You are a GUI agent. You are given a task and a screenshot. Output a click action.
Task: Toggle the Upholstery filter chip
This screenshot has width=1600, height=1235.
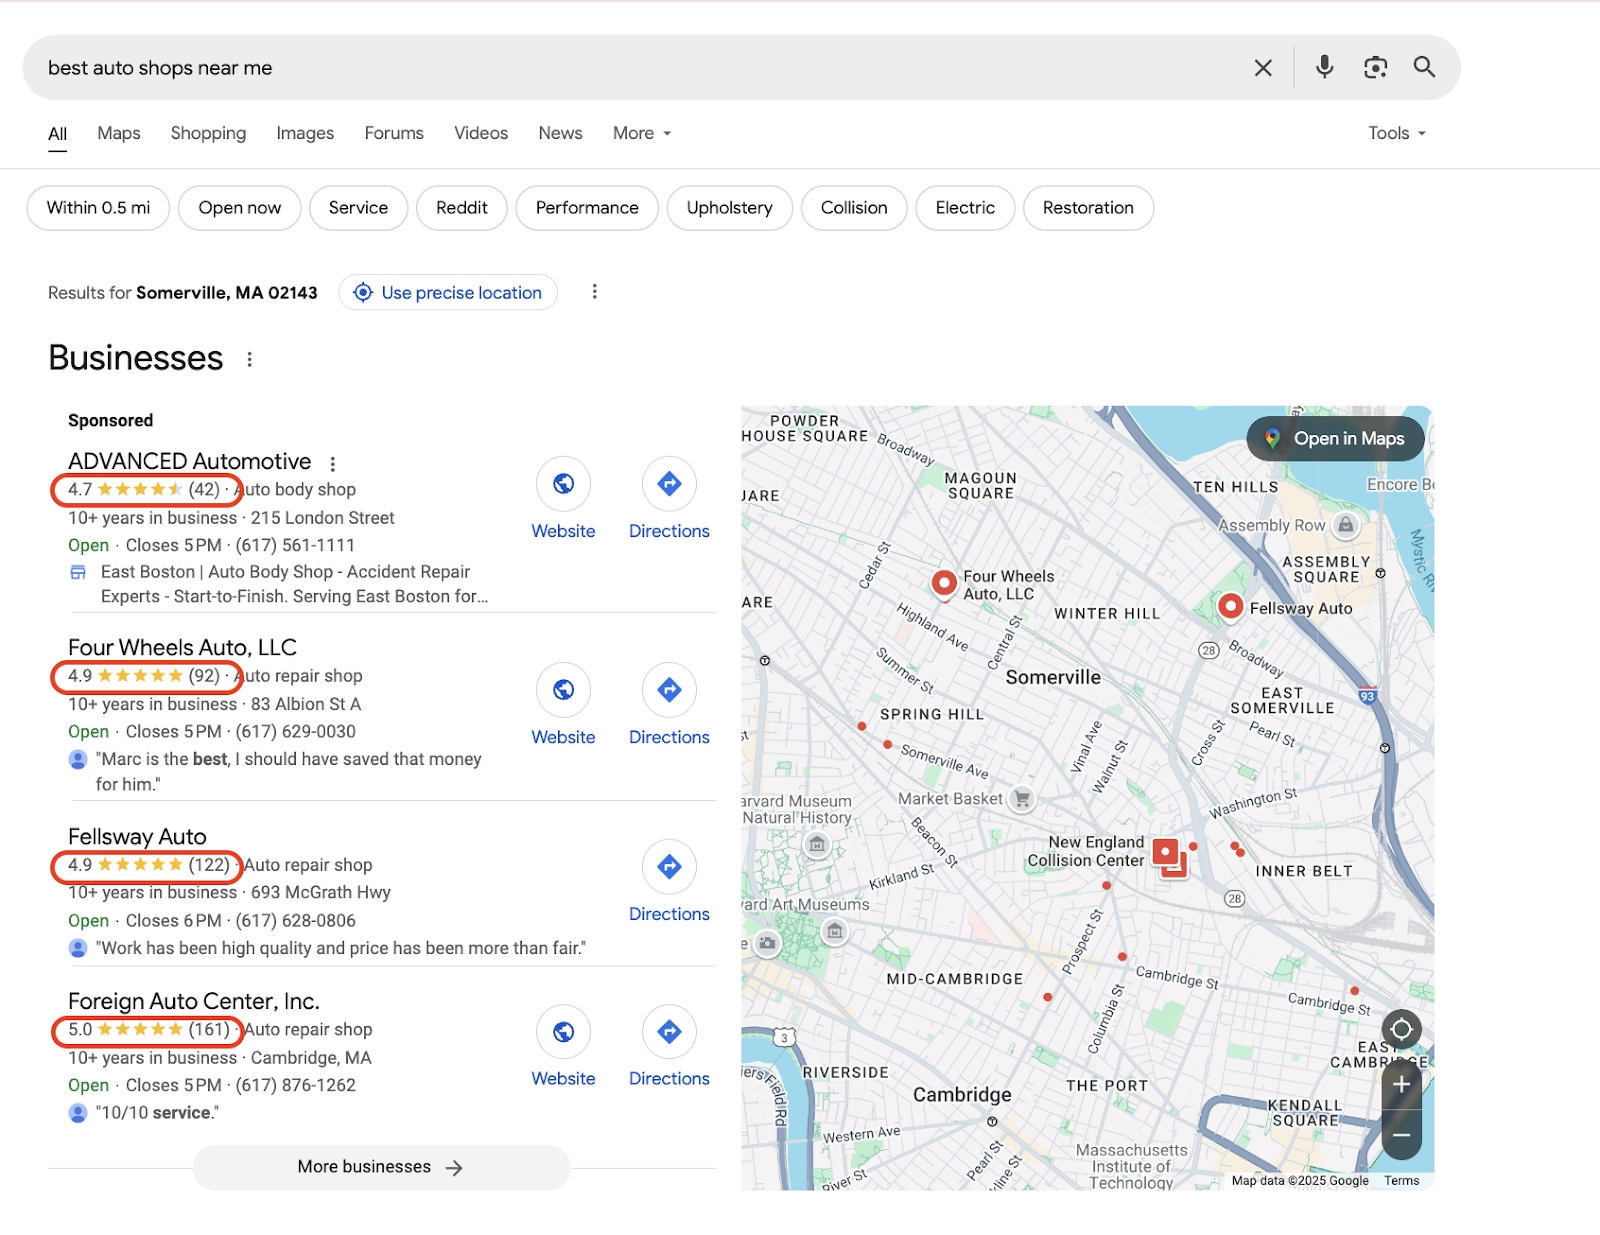[730, 208]
